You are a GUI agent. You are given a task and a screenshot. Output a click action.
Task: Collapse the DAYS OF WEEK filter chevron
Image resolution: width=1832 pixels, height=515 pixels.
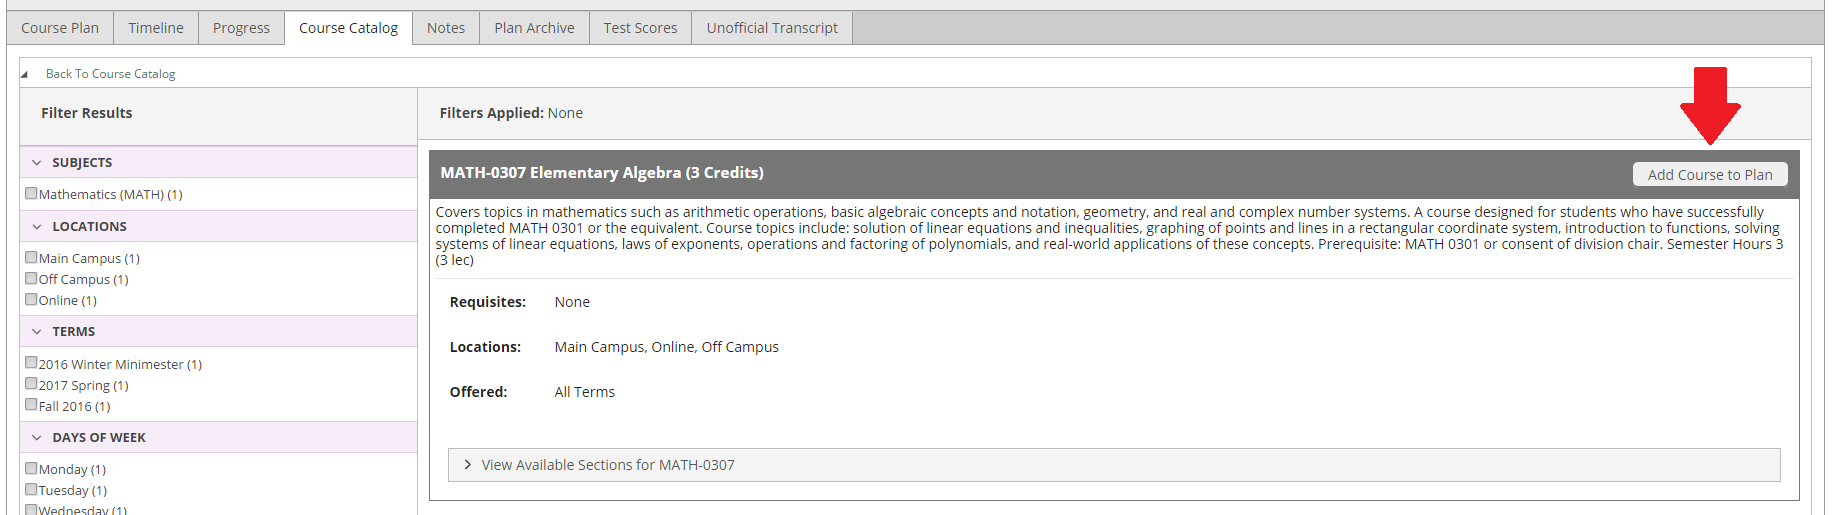pos(37,438)
